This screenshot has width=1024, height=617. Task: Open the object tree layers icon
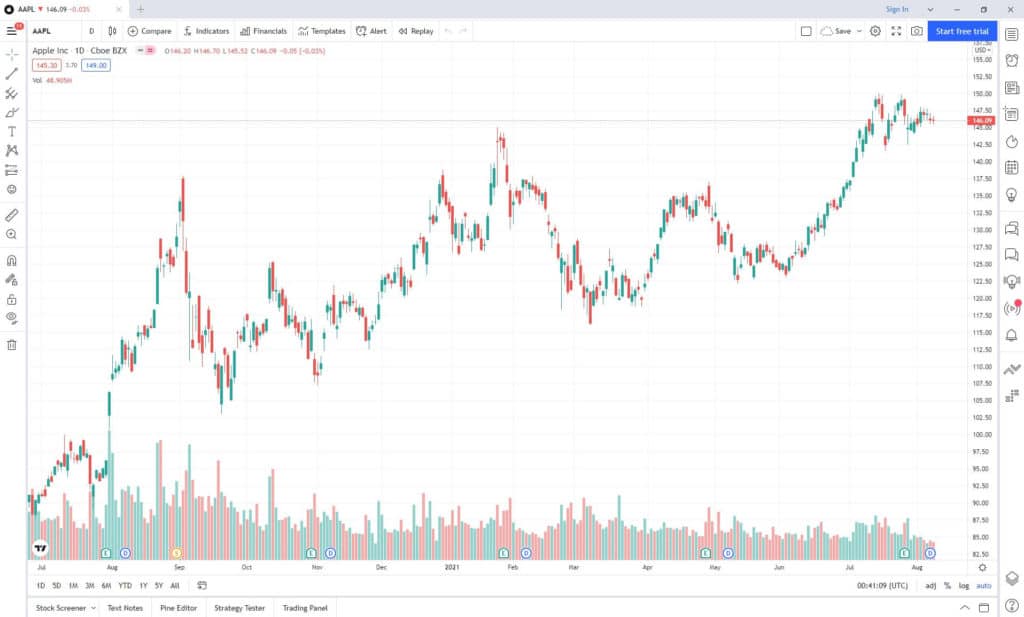[x=1012, y=578]
